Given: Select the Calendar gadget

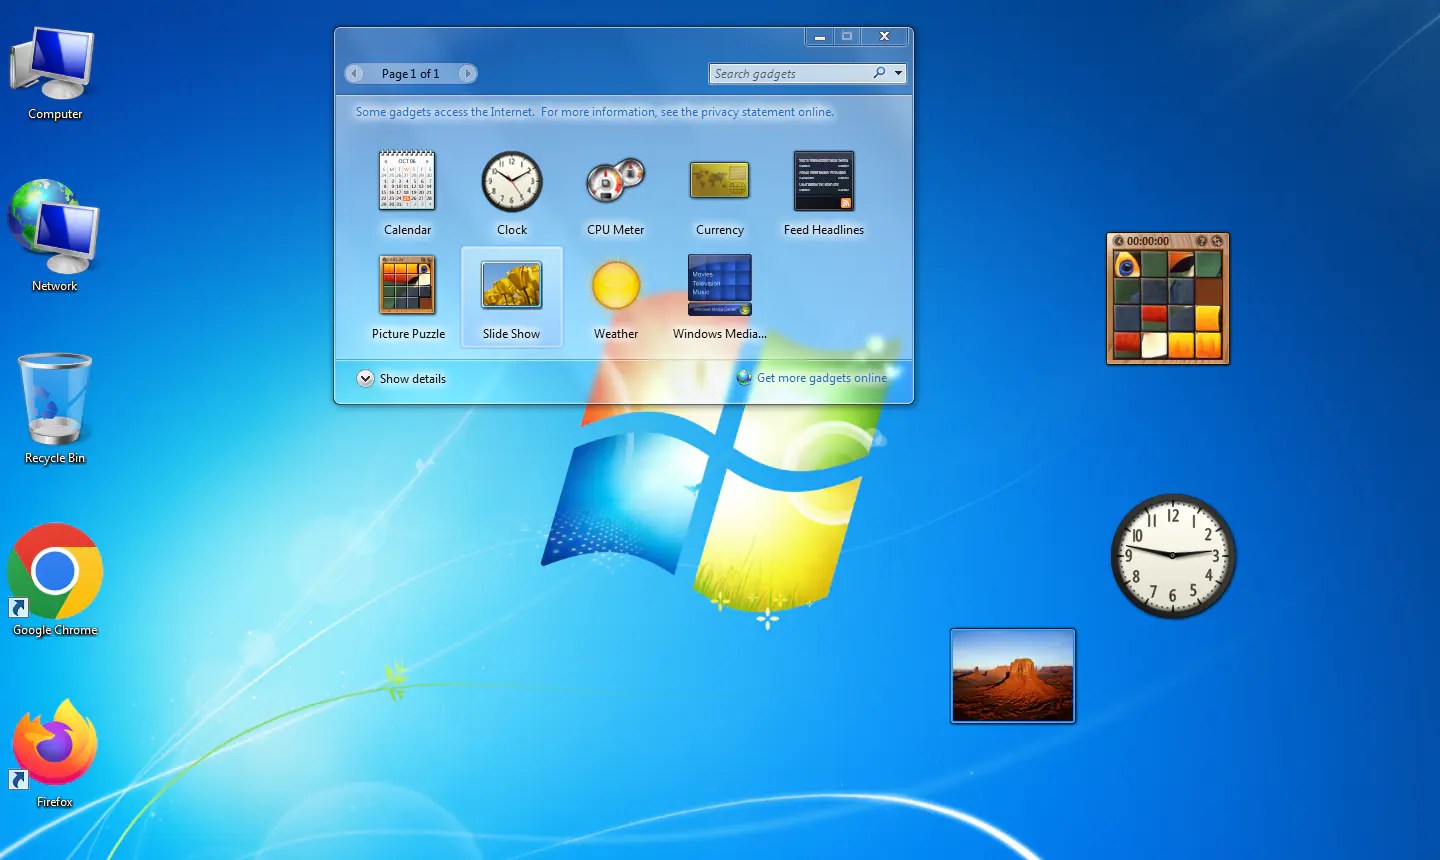Looking at the screenshot, I should [407, 190].
